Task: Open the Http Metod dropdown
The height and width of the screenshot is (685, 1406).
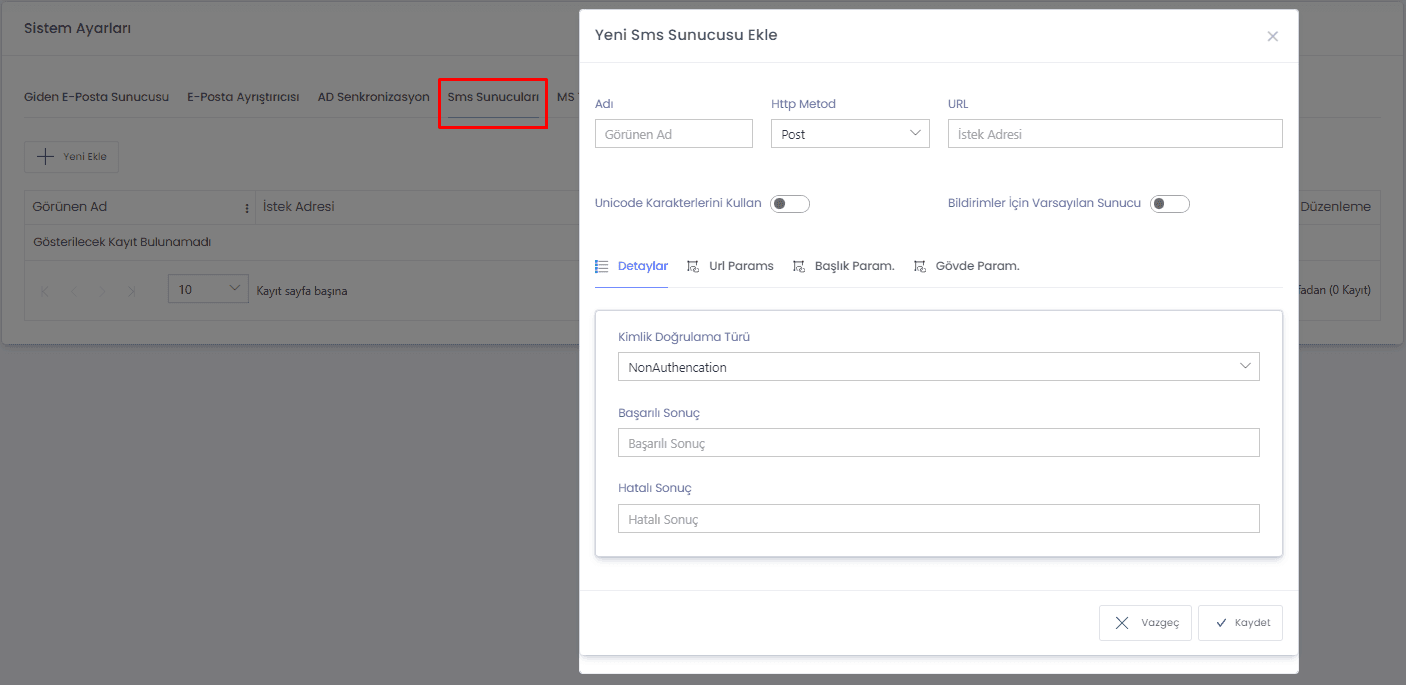Action: pyautogui.click(x=850, y=134)
